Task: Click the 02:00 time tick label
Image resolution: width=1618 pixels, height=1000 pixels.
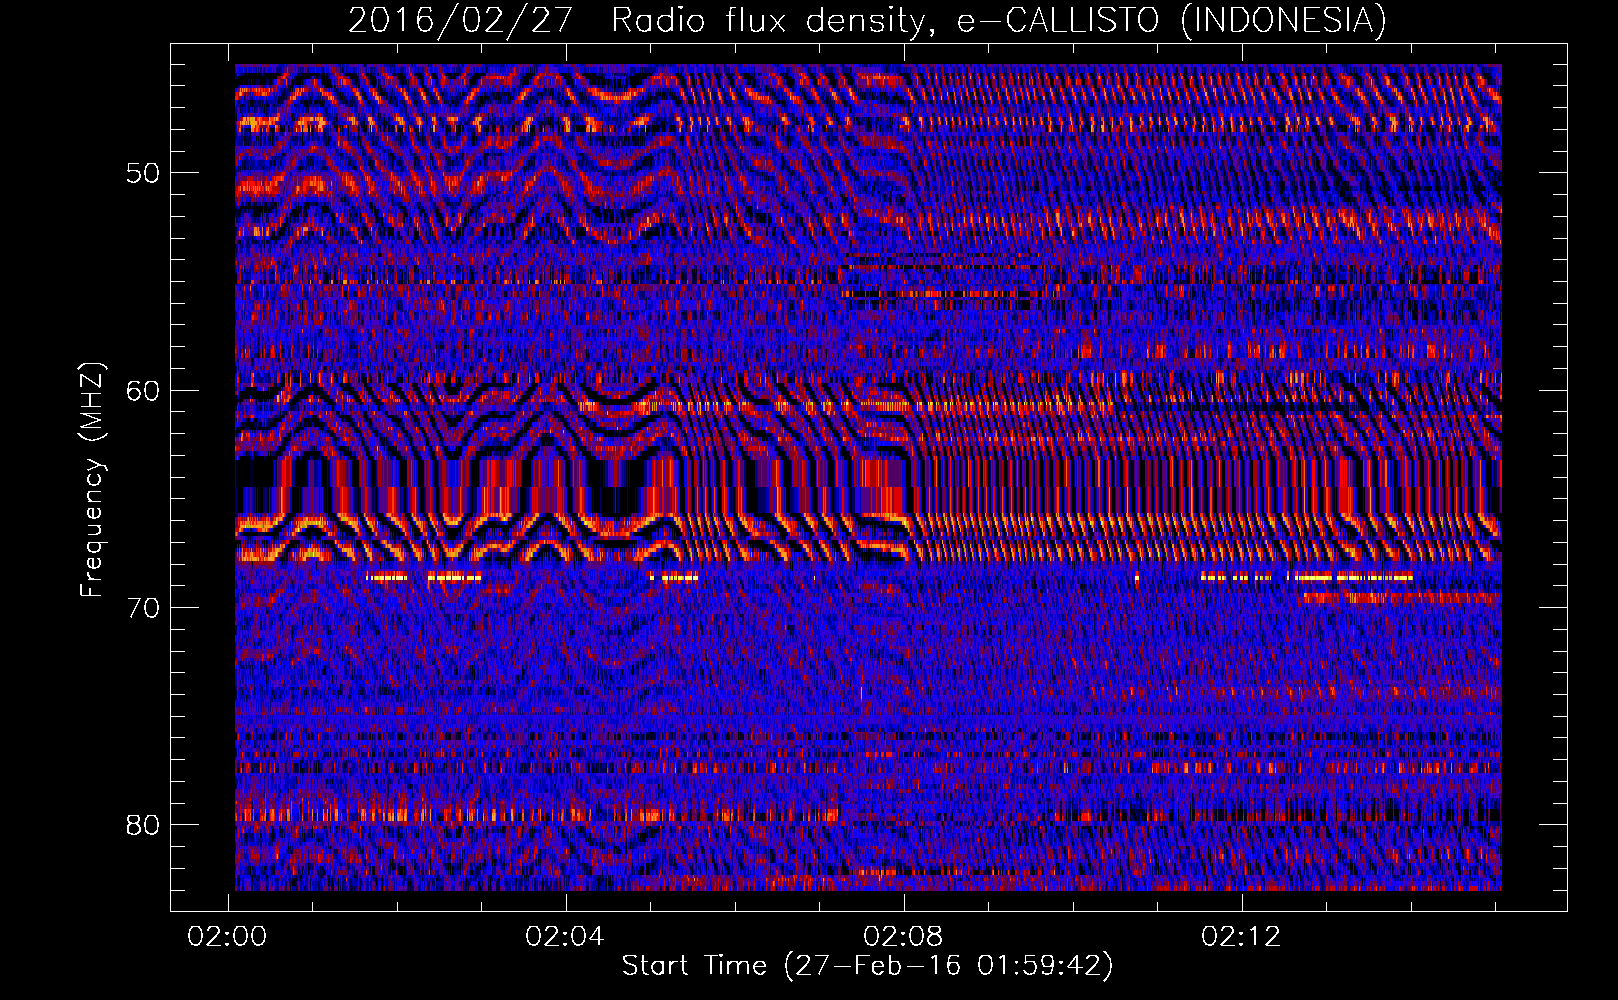Action: tap(227, 937)
